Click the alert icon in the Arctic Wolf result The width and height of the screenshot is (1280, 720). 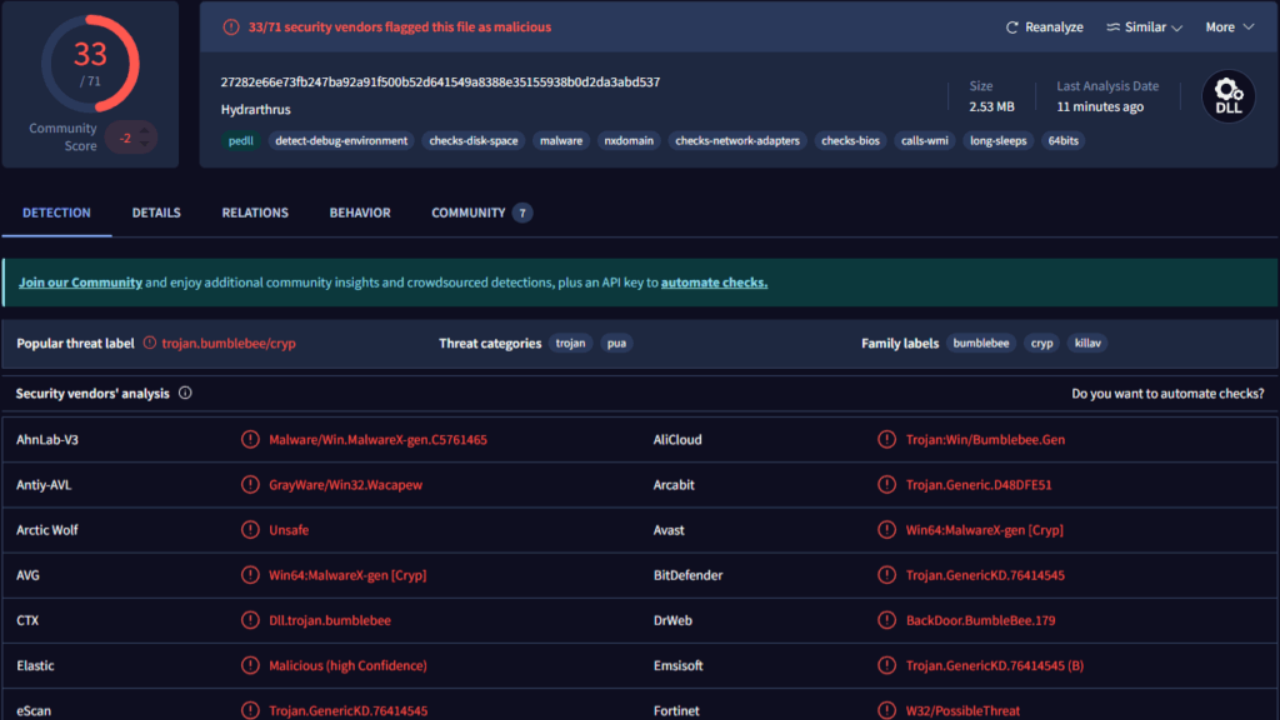(250, 530)
